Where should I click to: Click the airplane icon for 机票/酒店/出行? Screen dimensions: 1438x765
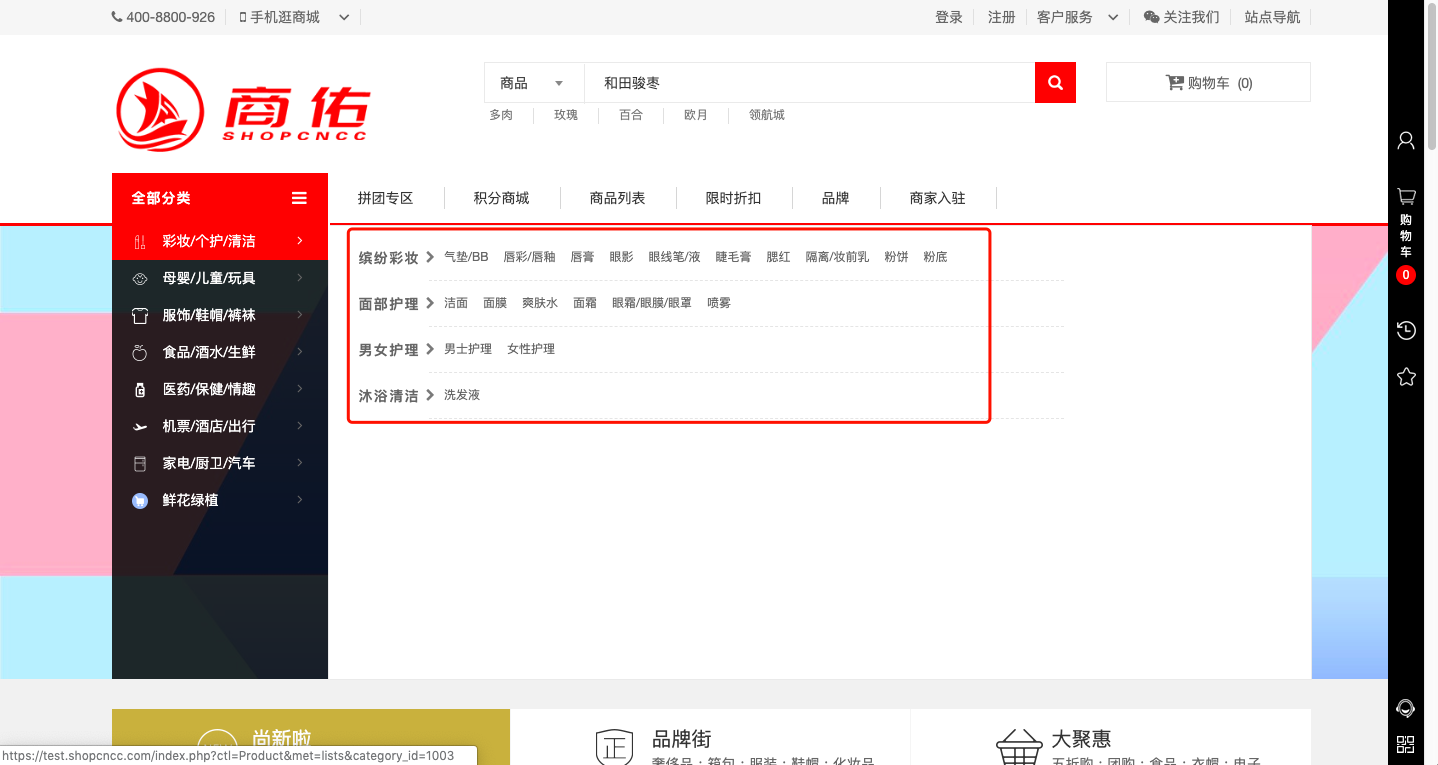(x=140, y=427)
